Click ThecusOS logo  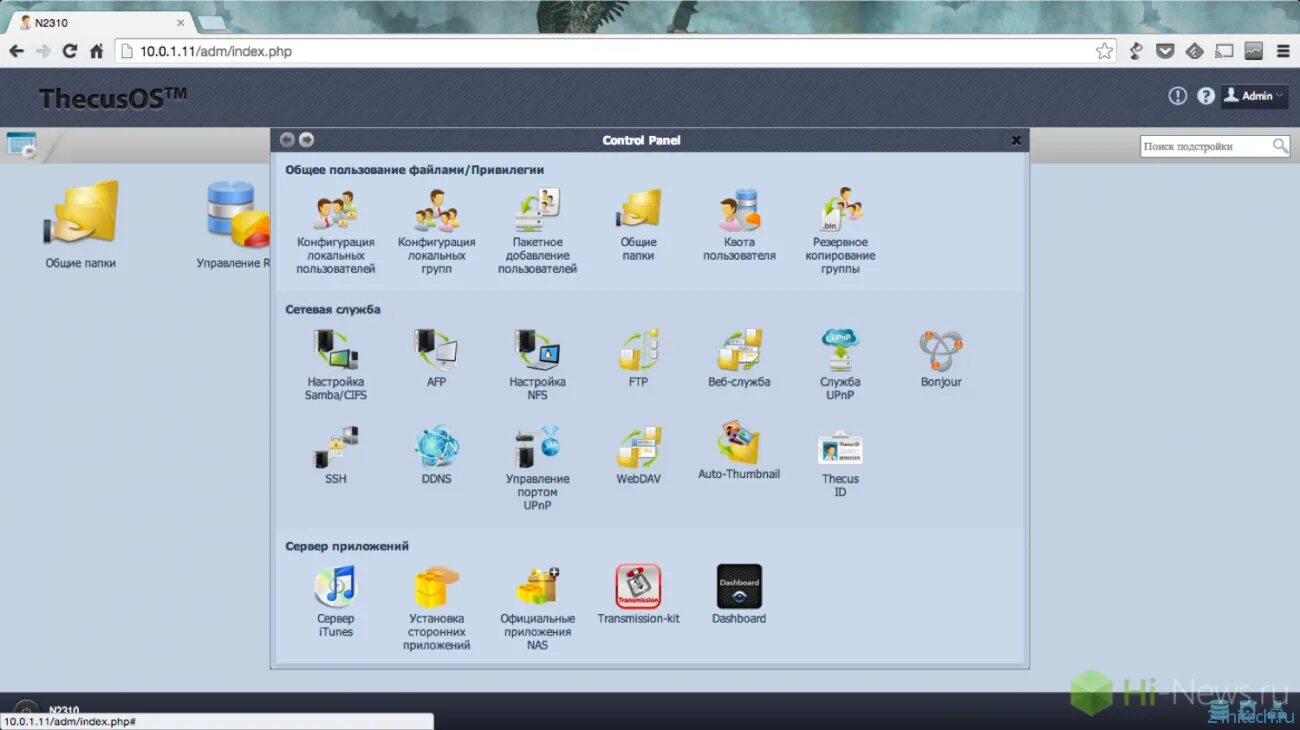coord(113,97)
